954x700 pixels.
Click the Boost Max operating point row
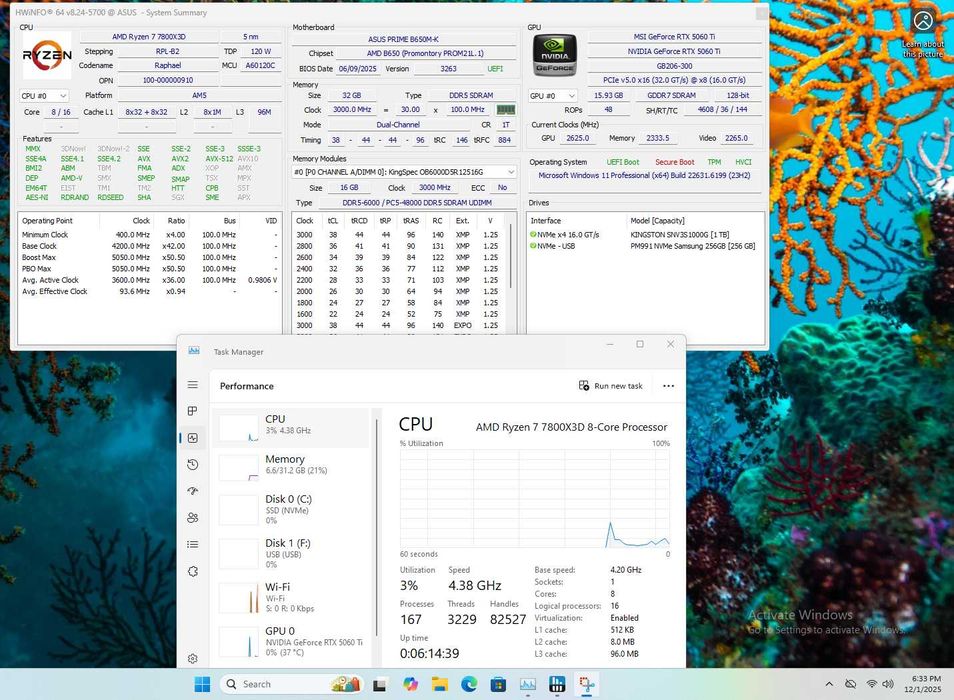[149, 257]
